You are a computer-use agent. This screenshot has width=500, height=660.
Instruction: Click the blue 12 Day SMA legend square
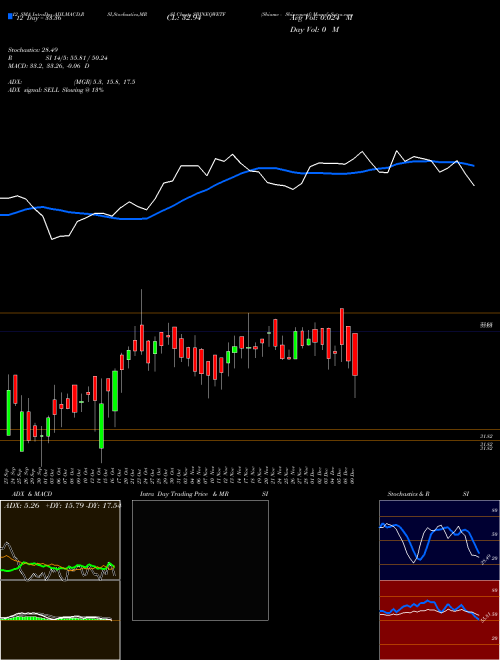[x=10, y=17]
